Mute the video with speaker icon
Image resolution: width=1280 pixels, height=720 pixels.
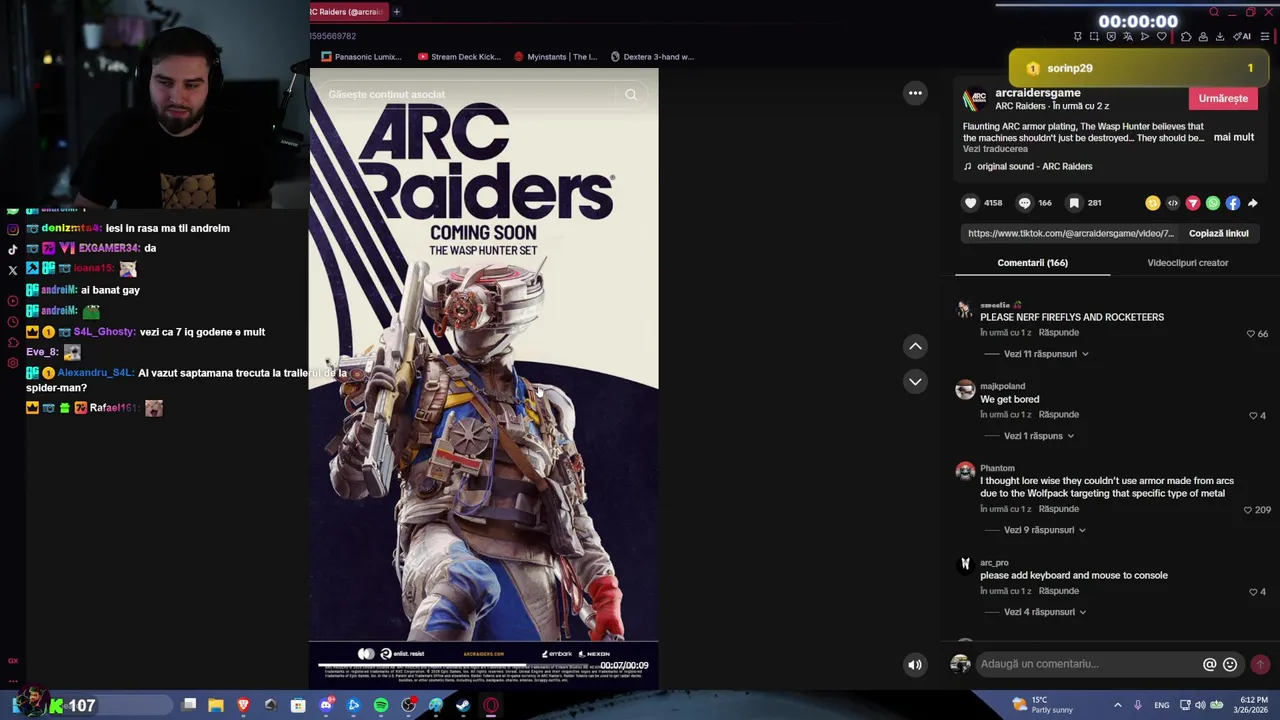(915, 665)
